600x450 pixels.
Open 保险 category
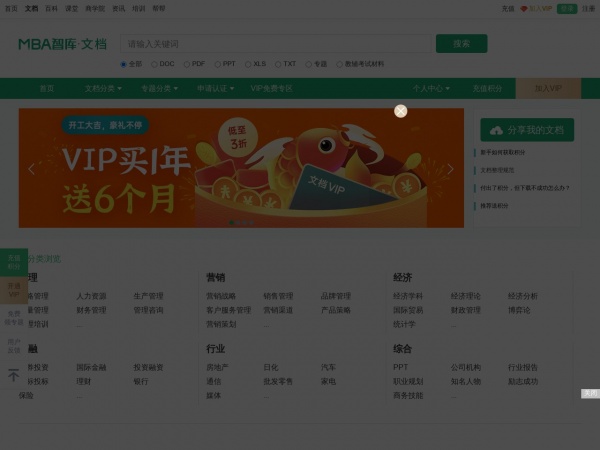coord(26,396)
